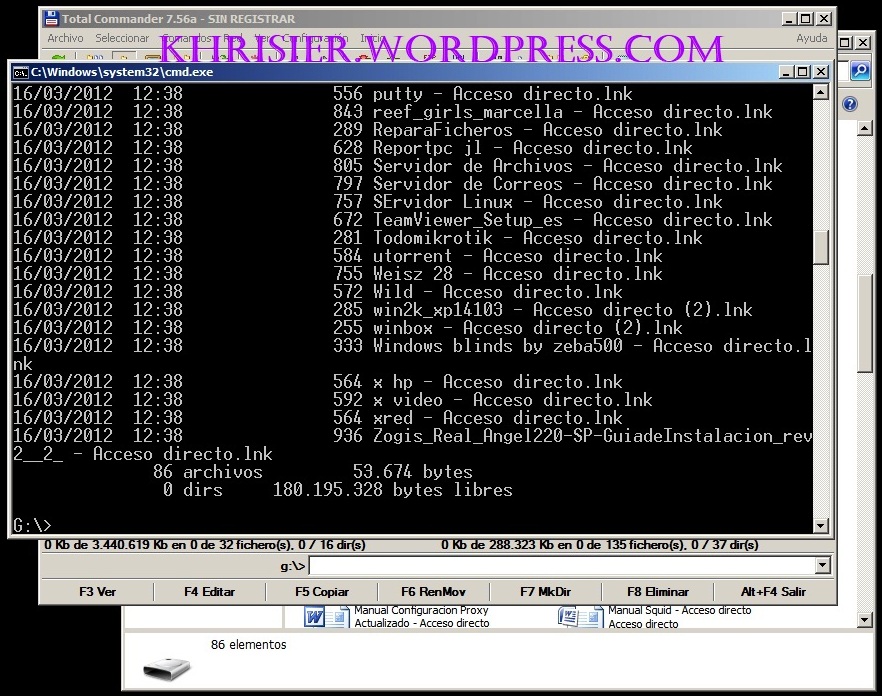Click the "utorrent - Acceso directo.lnk" line

coord(338,255)
